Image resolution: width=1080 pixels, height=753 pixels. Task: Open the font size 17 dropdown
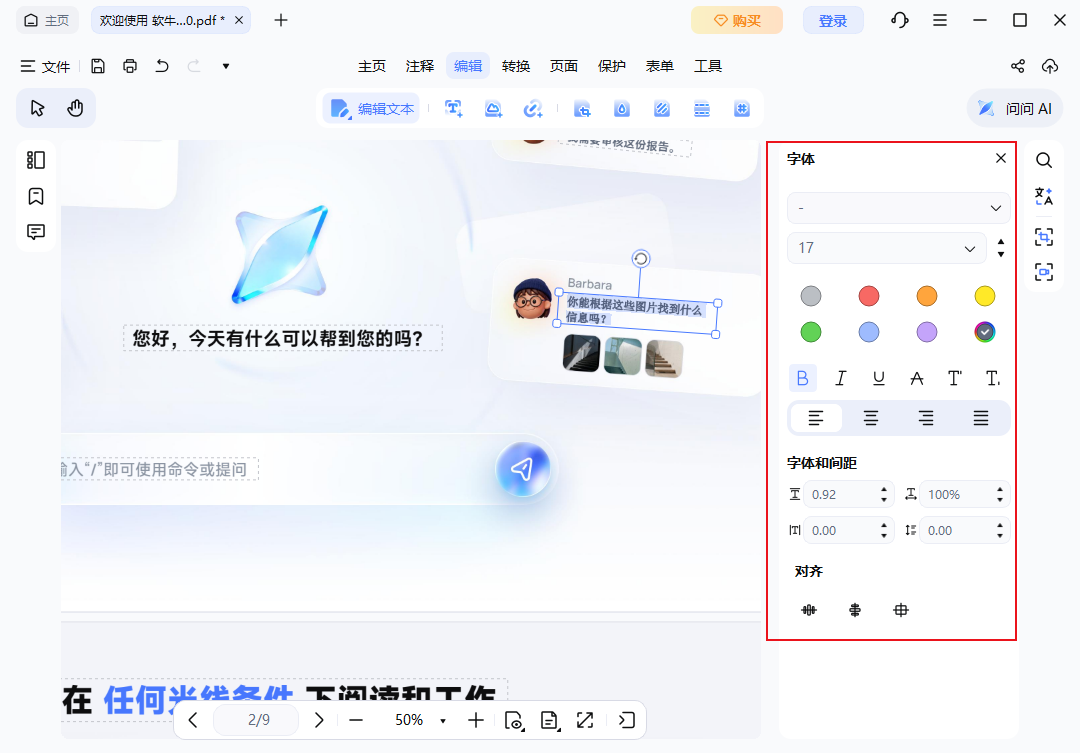[x=887, y=248]
